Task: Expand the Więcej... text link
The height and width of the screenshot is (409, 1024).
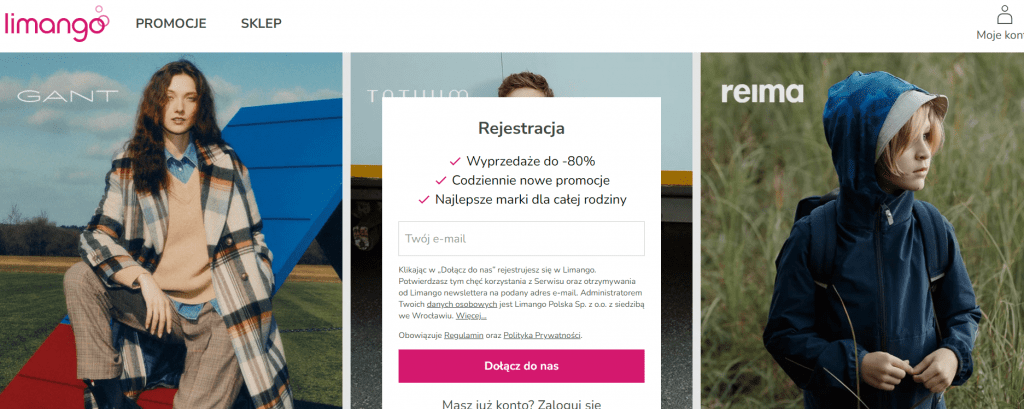Action: [471, 316]
